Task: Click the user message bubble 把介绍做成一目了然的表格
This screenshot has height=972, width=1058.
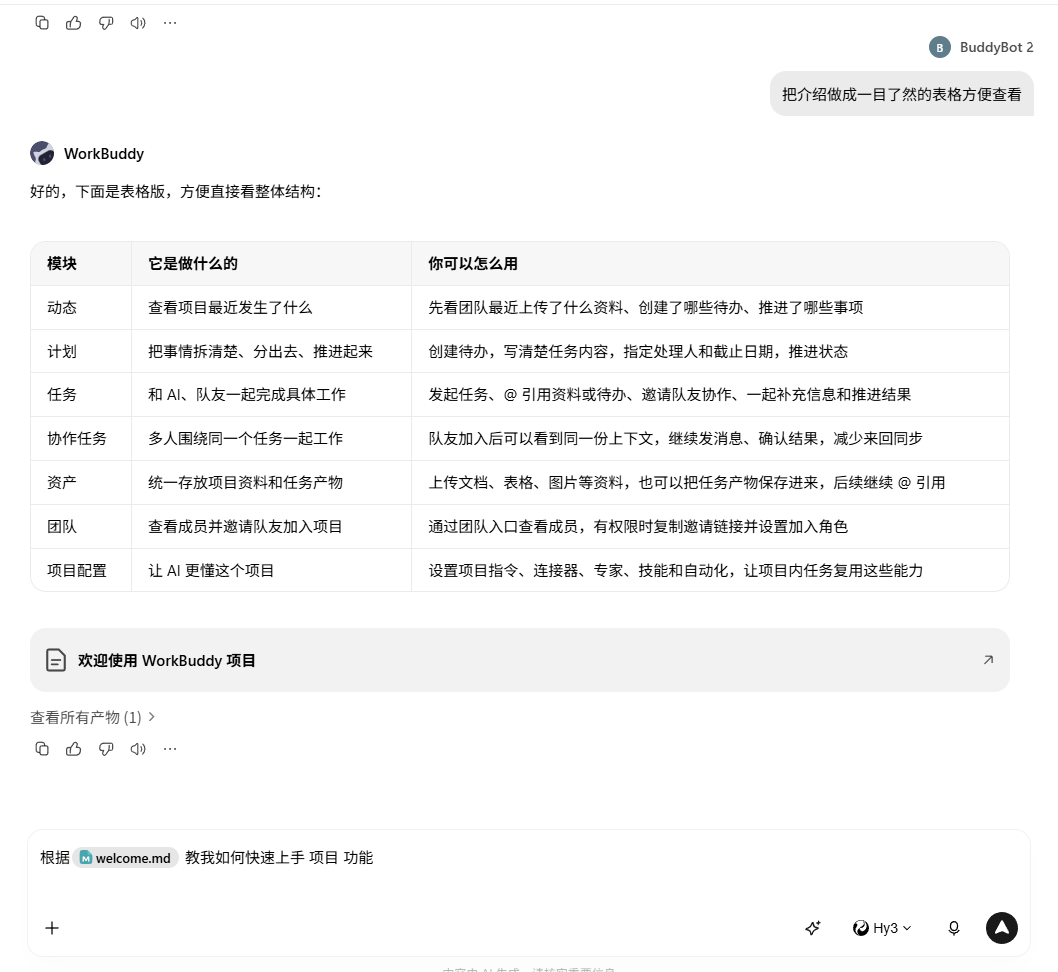Action: click(x=901, y=94)
